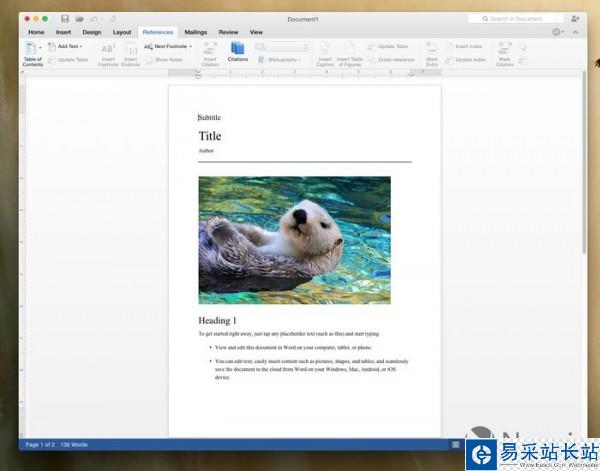
Task: Click the left indent marker on ruler
Action: coord(197,73)
